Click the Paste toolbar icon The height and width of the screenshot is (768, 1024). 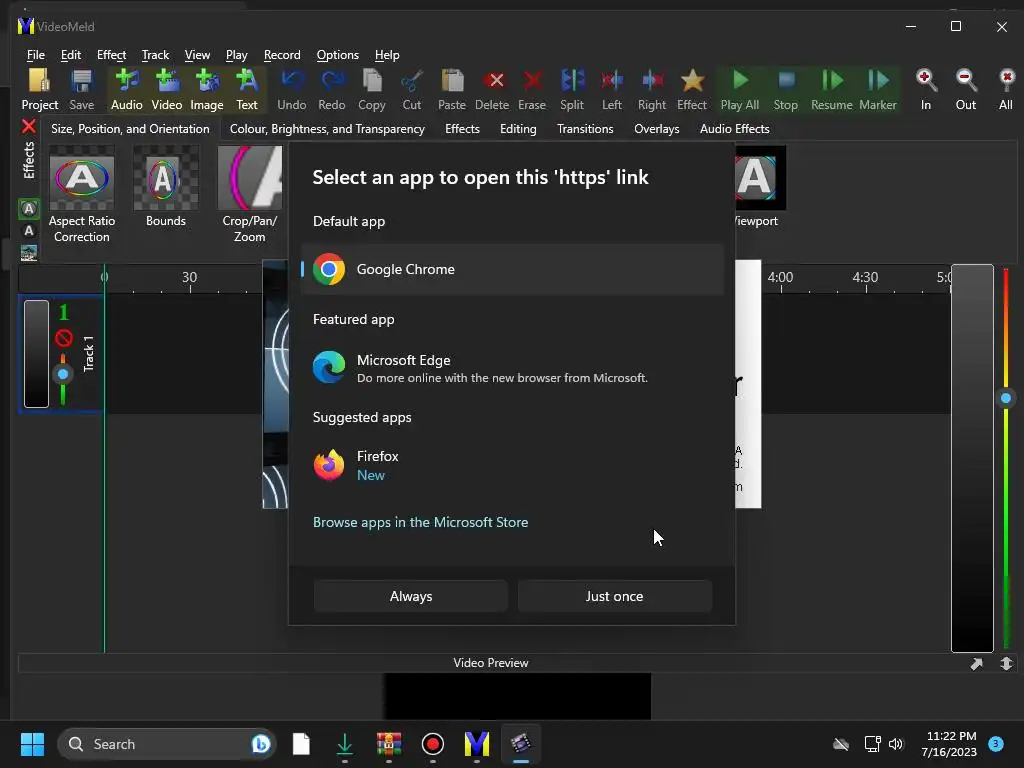(x=452, y=89)
